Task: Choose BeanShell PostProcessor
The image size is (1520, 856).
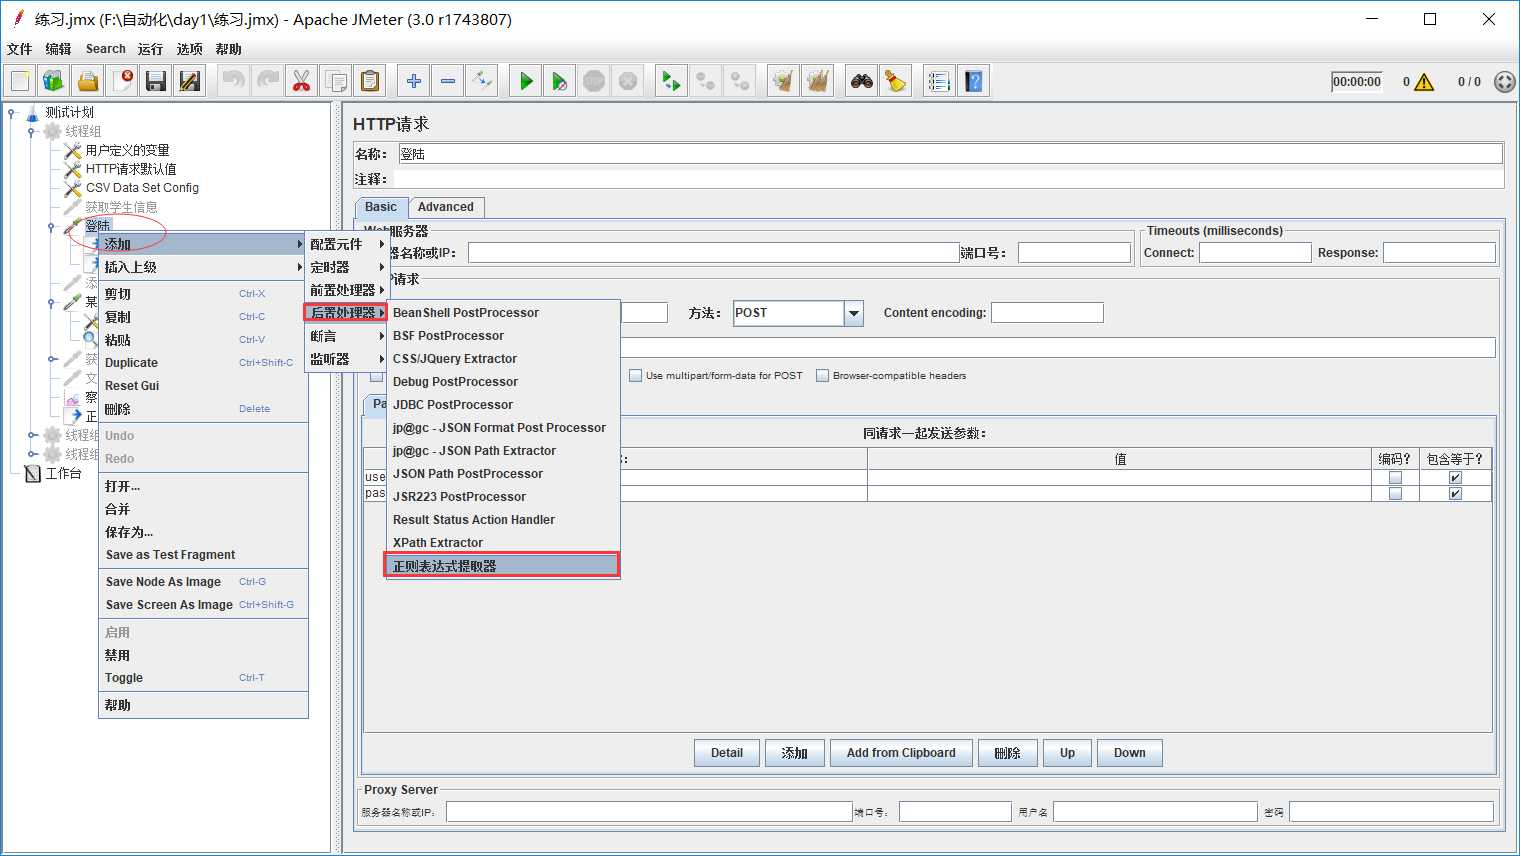Action: pos(503,313)
